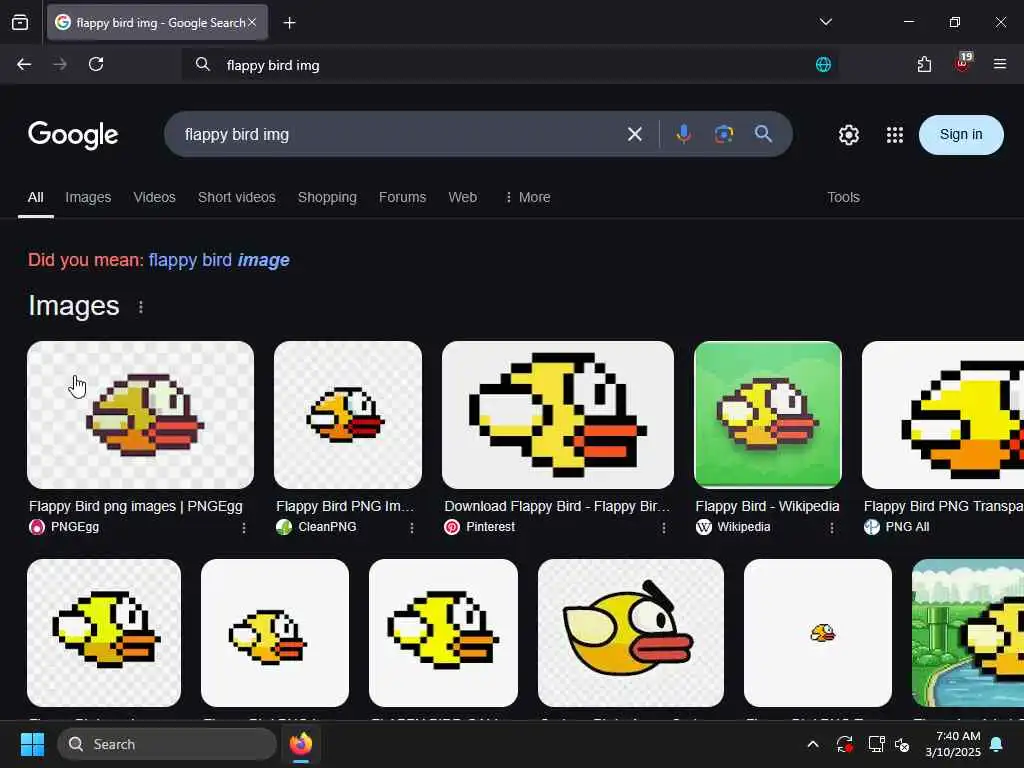The image size is (1024, 768).
Task: Open the Wikipedia flappy bird thumbnail
Action: point(768,415)
